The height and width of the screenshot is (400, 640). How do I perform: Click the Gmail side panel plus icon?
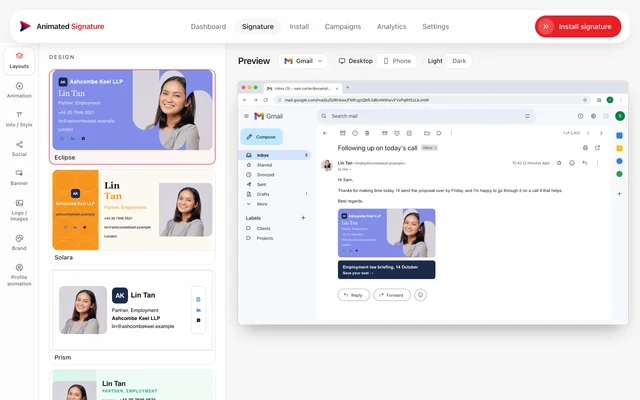click(x=619, y=193)
